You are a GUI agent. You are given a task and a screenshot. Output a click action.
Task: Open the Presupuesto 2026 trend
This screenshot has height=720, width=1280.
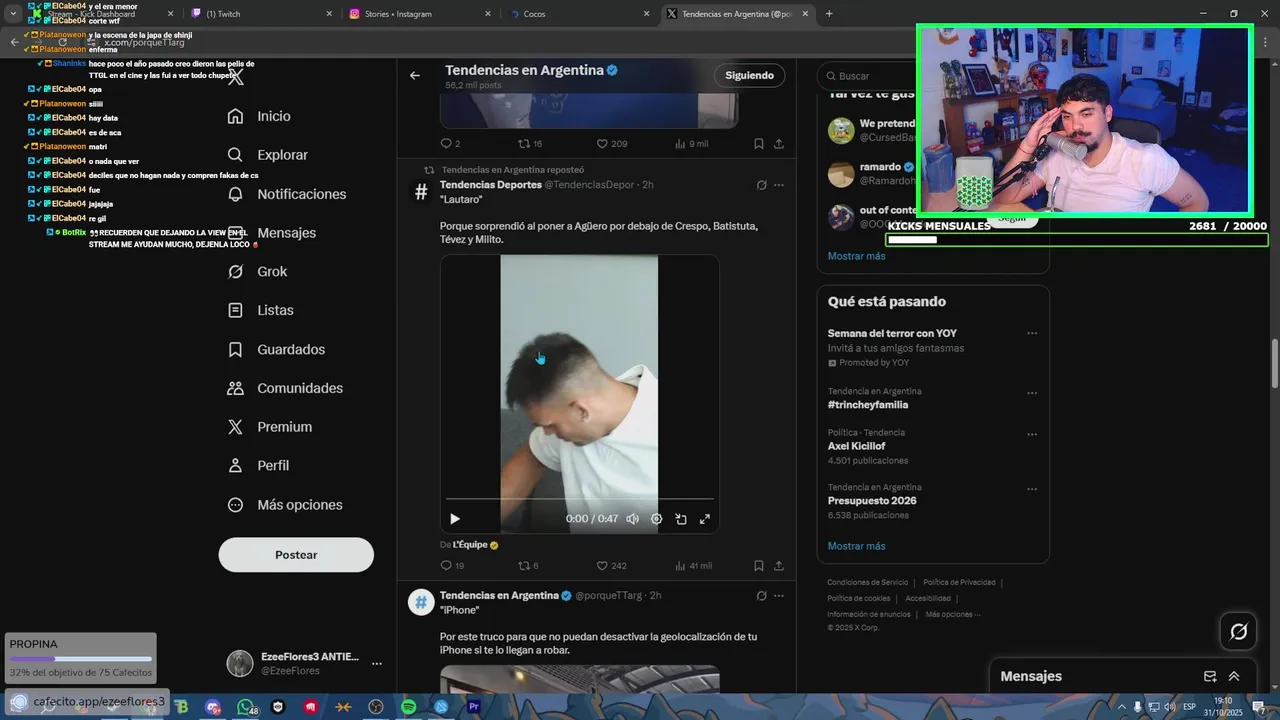tap(872, 501)
